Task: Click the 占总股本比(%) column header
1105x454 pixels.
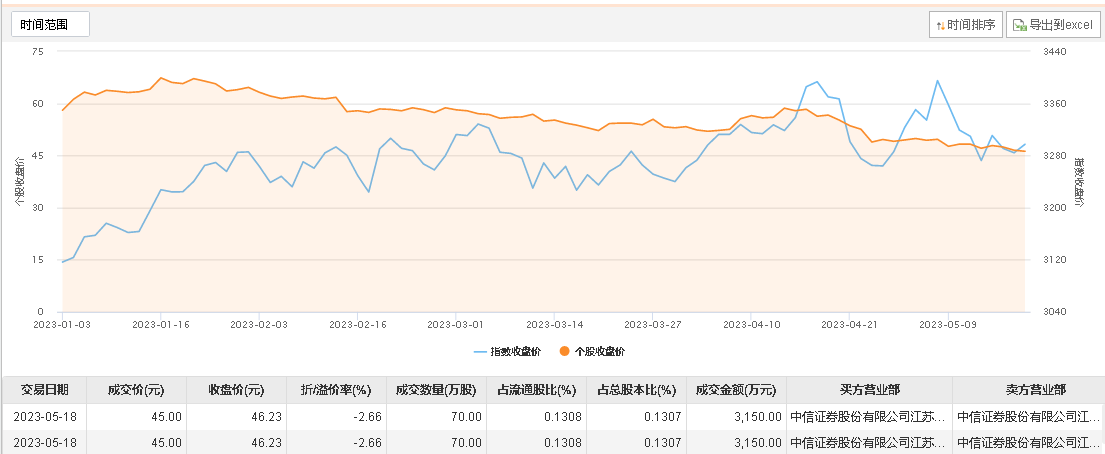Action: click(636, 390)
